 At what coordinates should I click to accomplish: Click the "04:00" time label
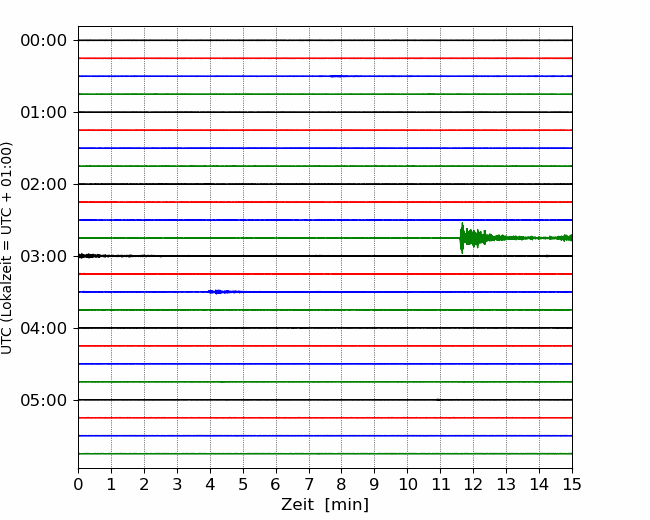[43, 328]
